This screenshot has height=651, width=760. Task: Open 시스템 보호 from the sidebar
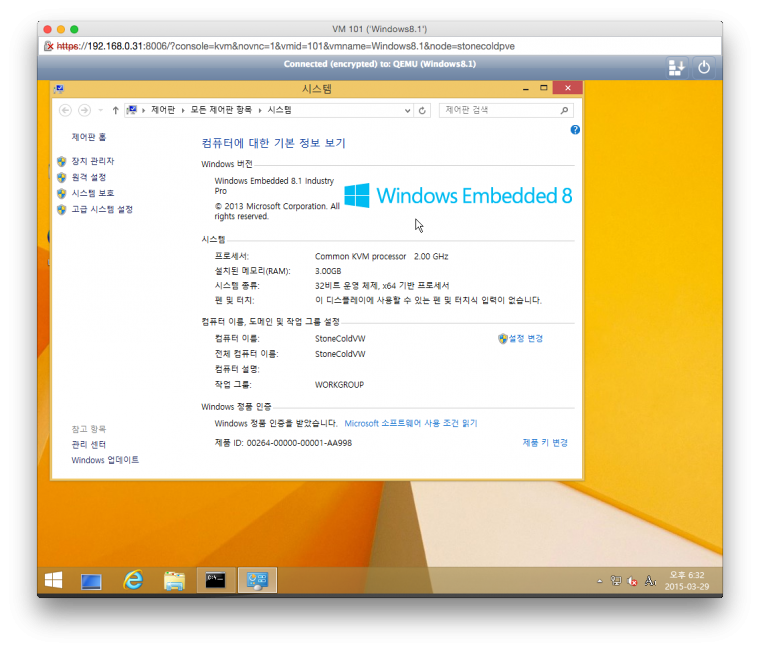click(x=93, y=193)
